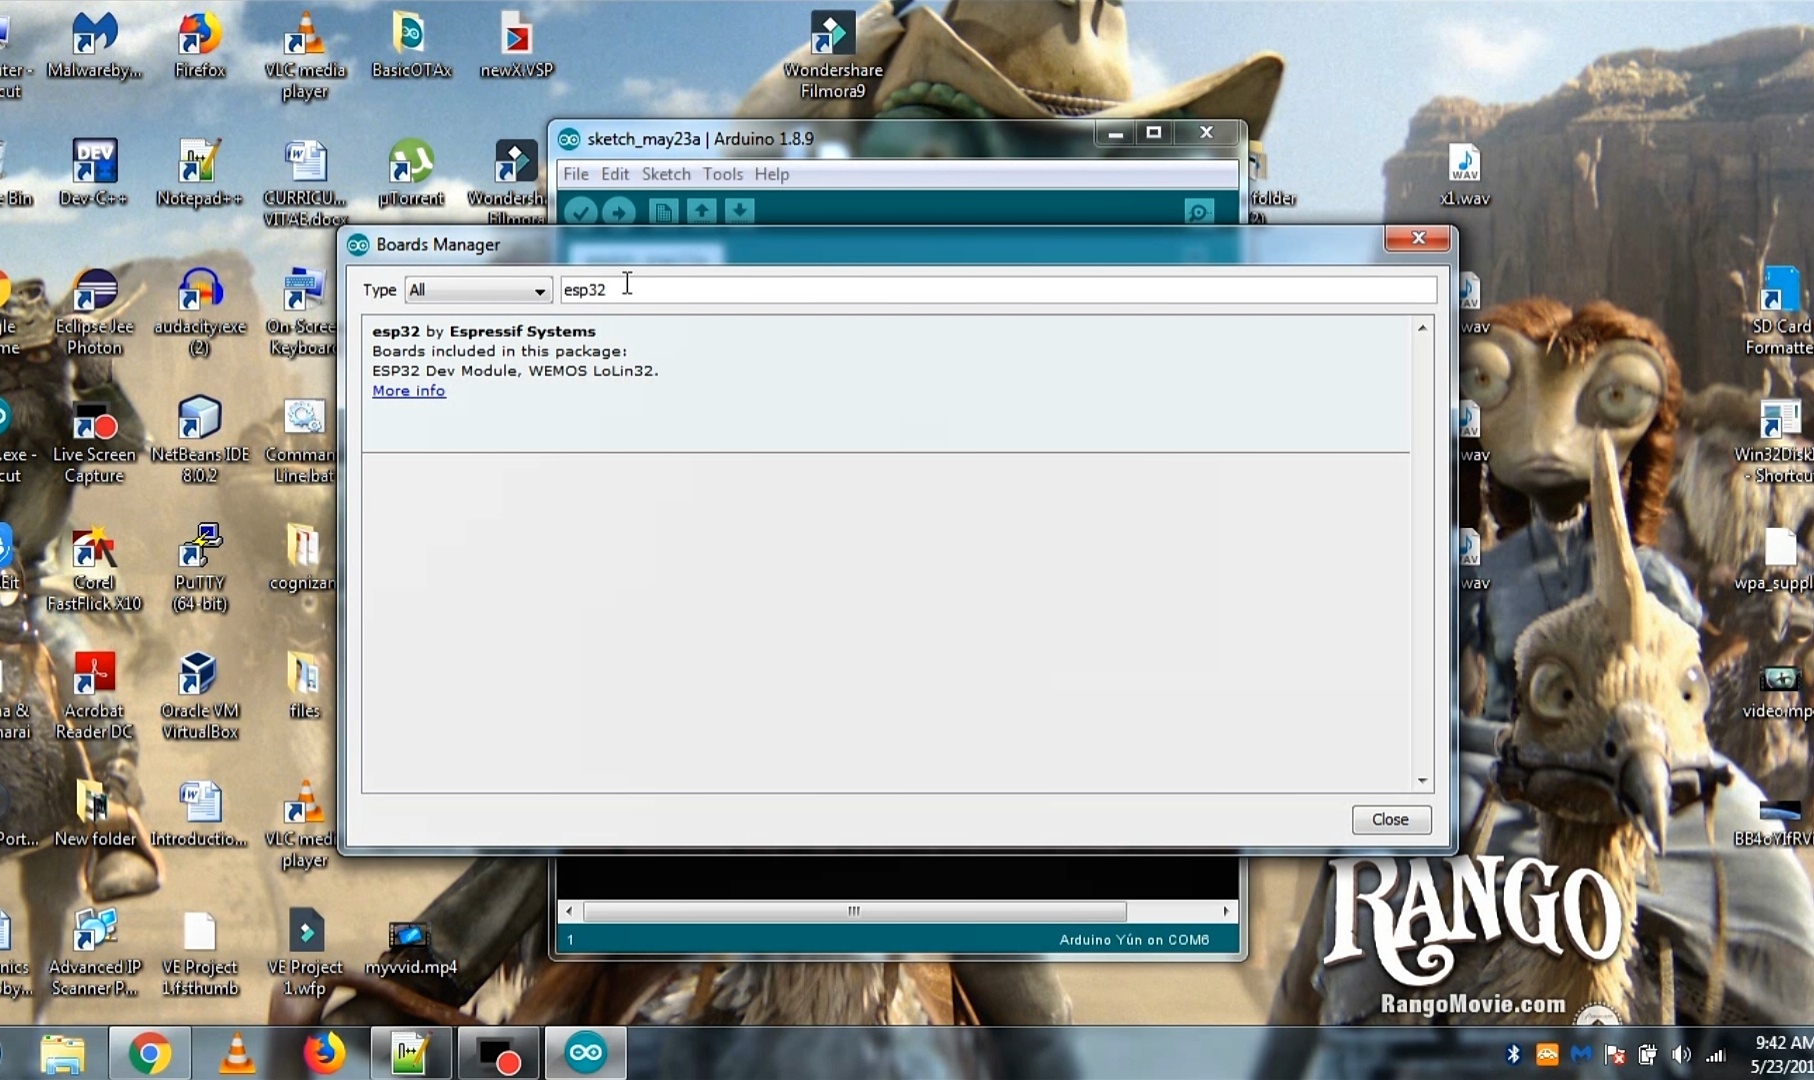Select the Dev-C++ desktop icon
The width and height of the screenshot is (1814, 1080).
[94, 173]
